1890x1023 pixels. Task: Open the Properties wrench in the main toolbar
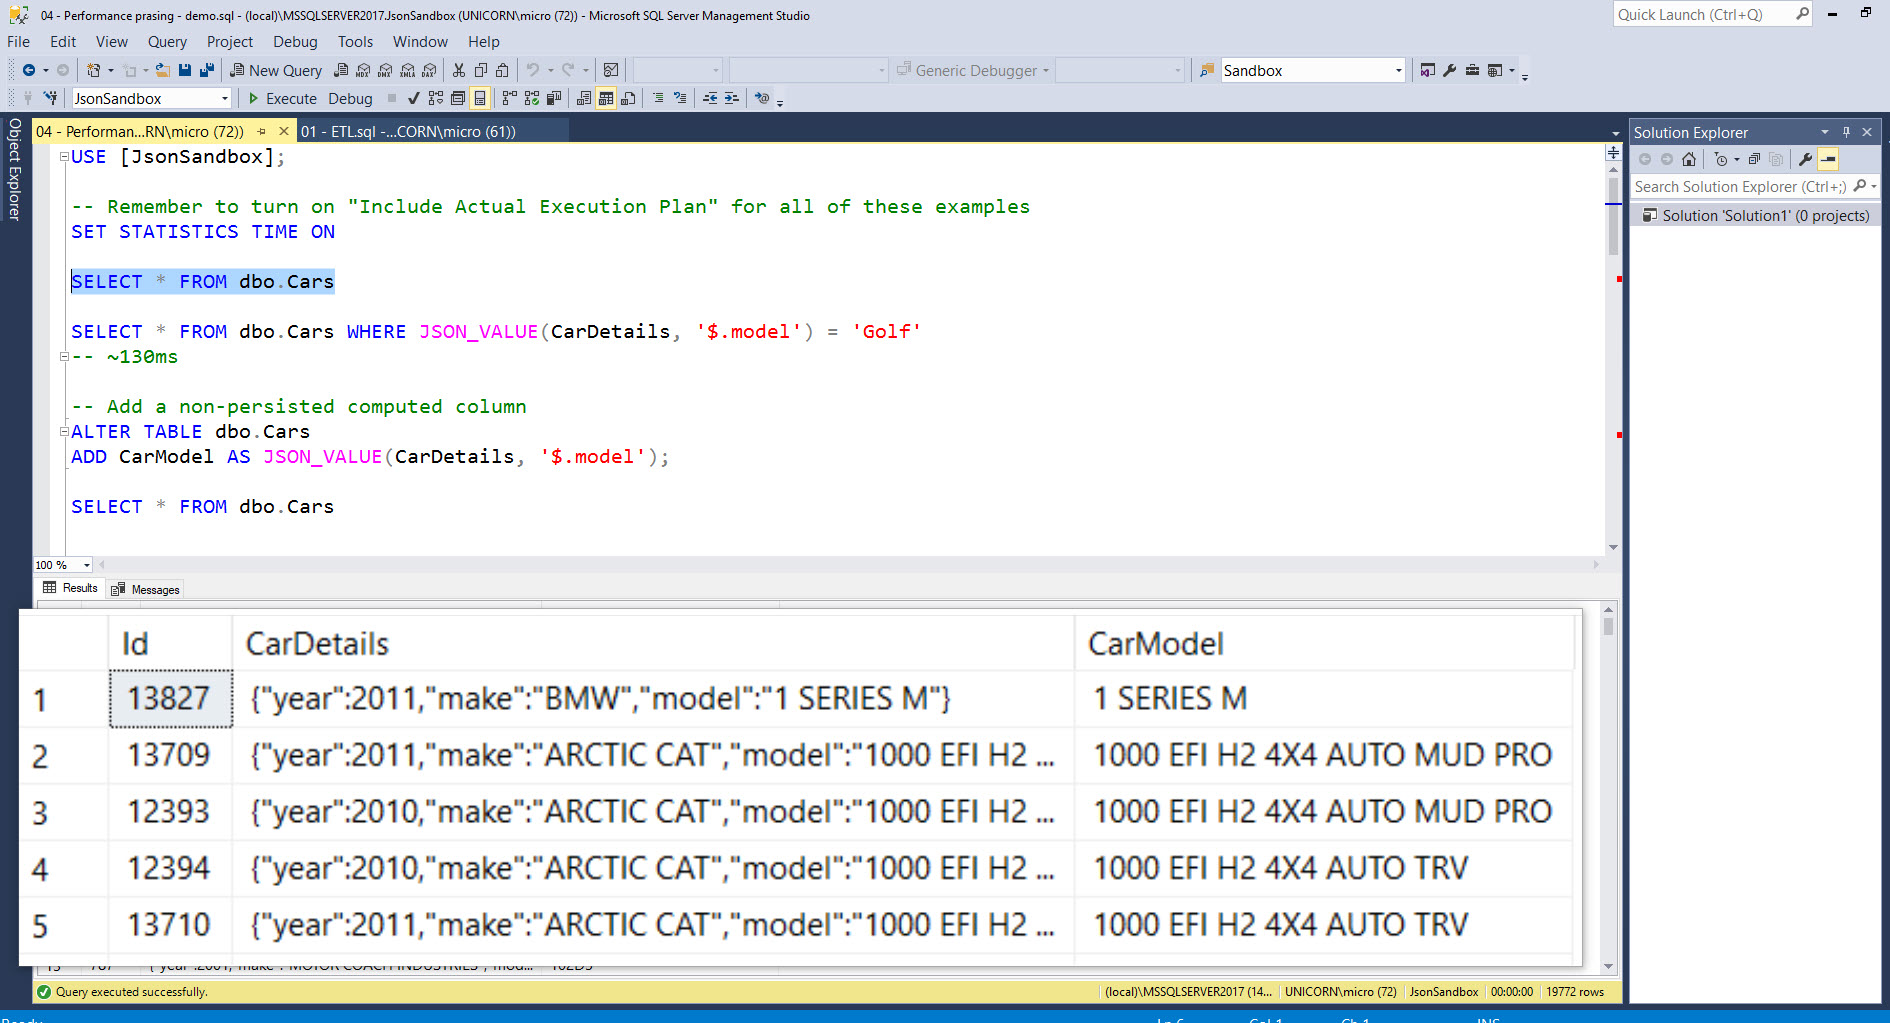(x=1450, y=70)
